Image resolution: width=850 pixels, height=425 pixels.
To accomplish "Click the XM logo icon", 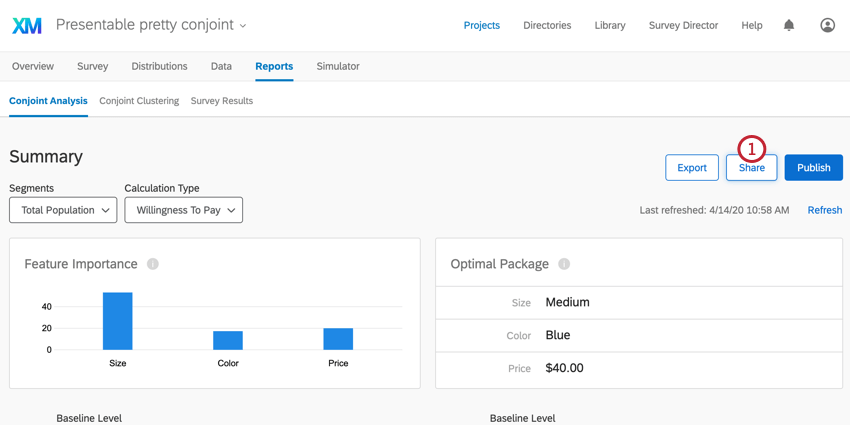I will (27, 26).
